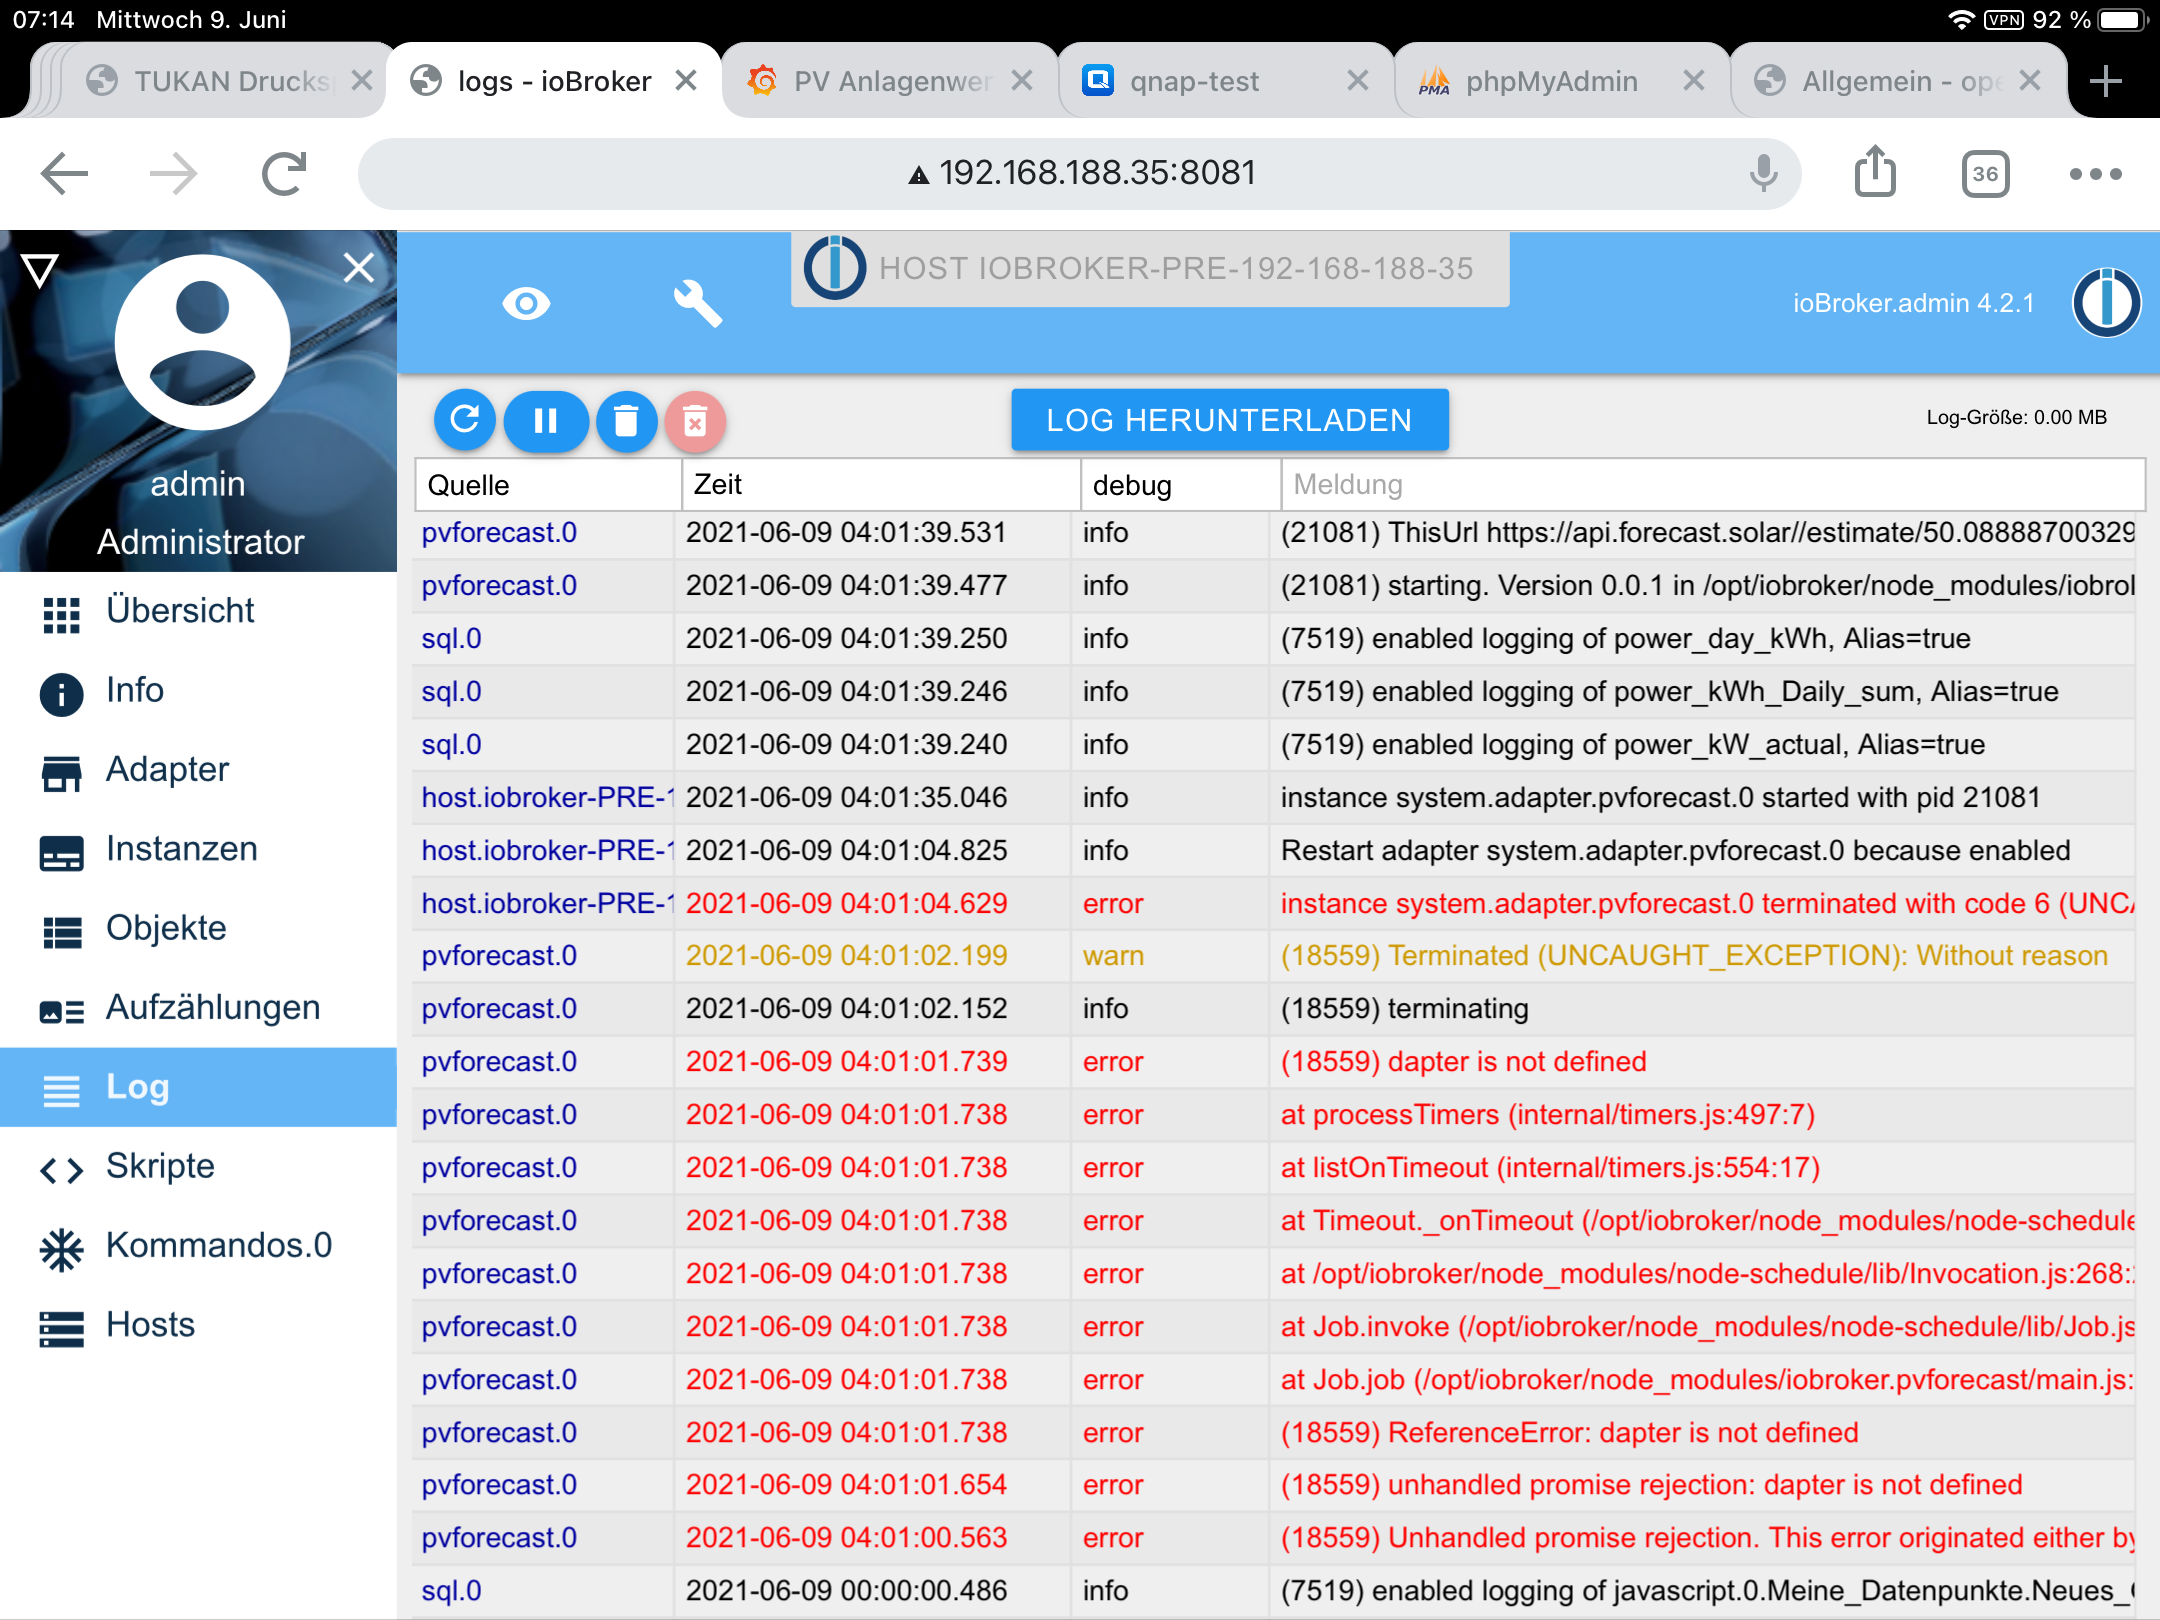Tap the browser share icon

pyautogui.click(x=1875, y=173)
